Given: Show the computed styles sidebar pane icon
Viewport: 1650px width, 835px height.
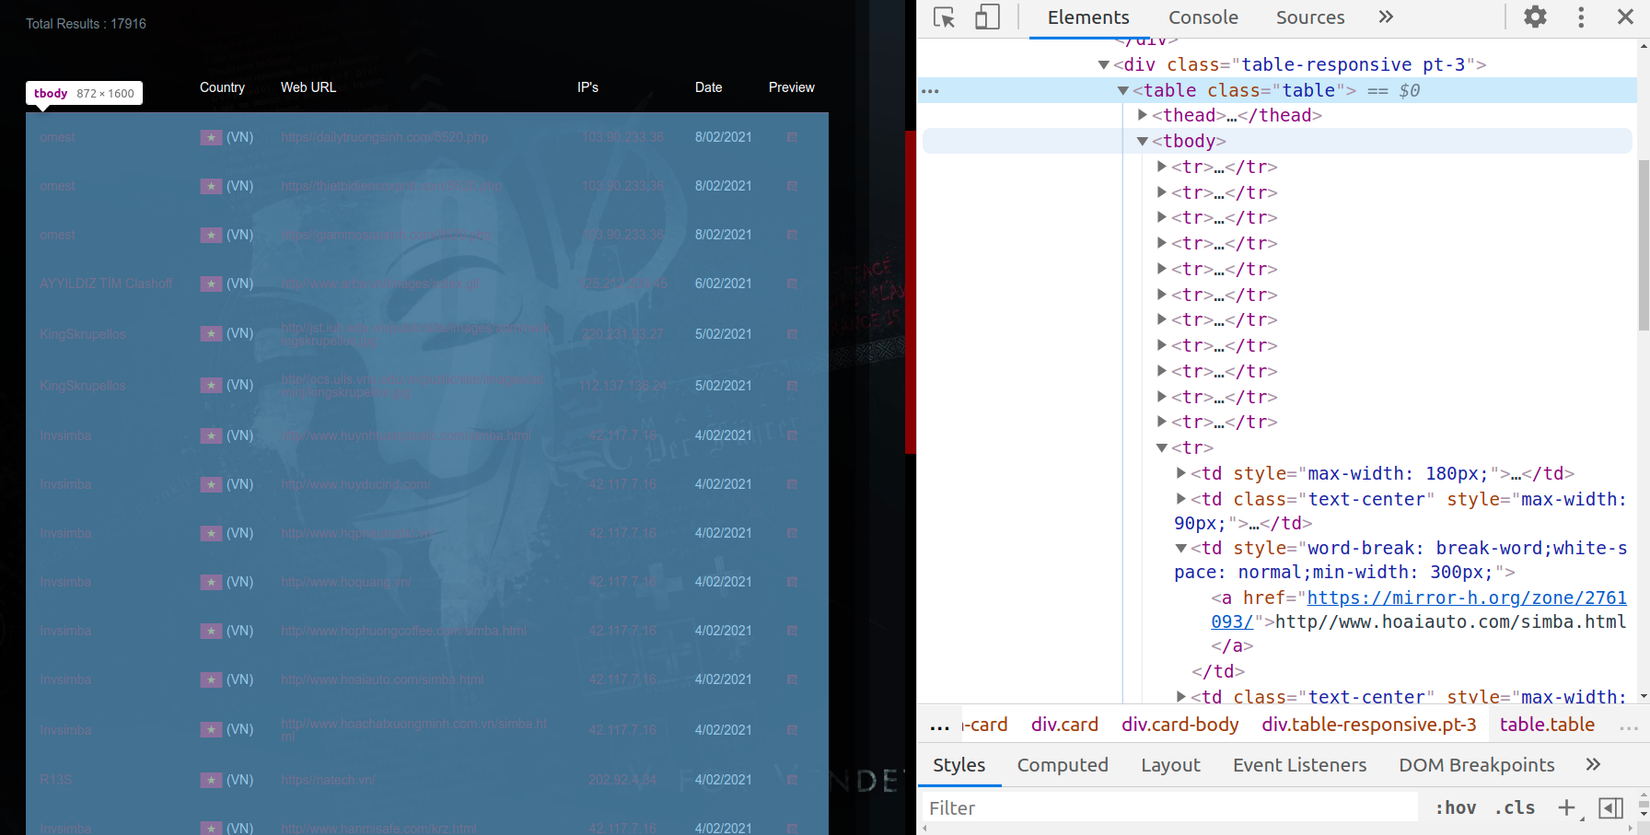Looking at the screenshot, I should click(x=1611, y=807).
